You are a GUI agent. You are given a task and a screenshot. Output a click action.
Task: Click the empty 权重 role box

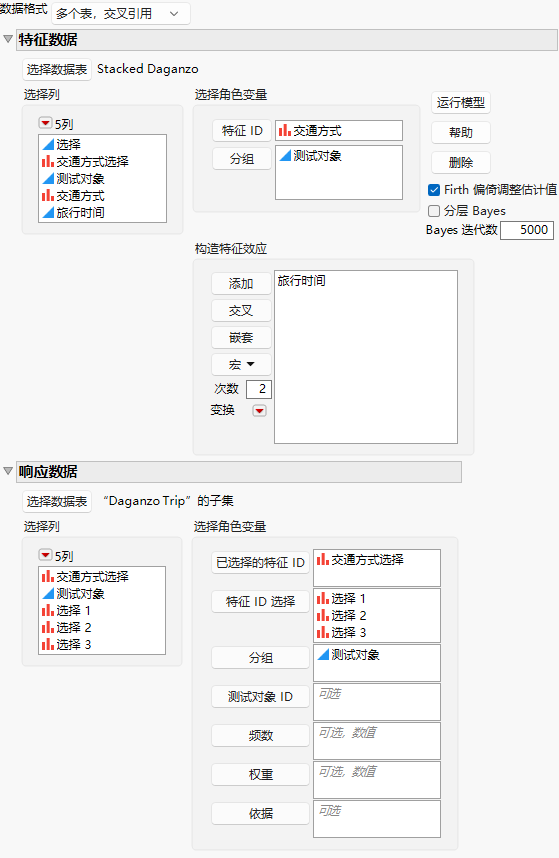click(376, 780)
